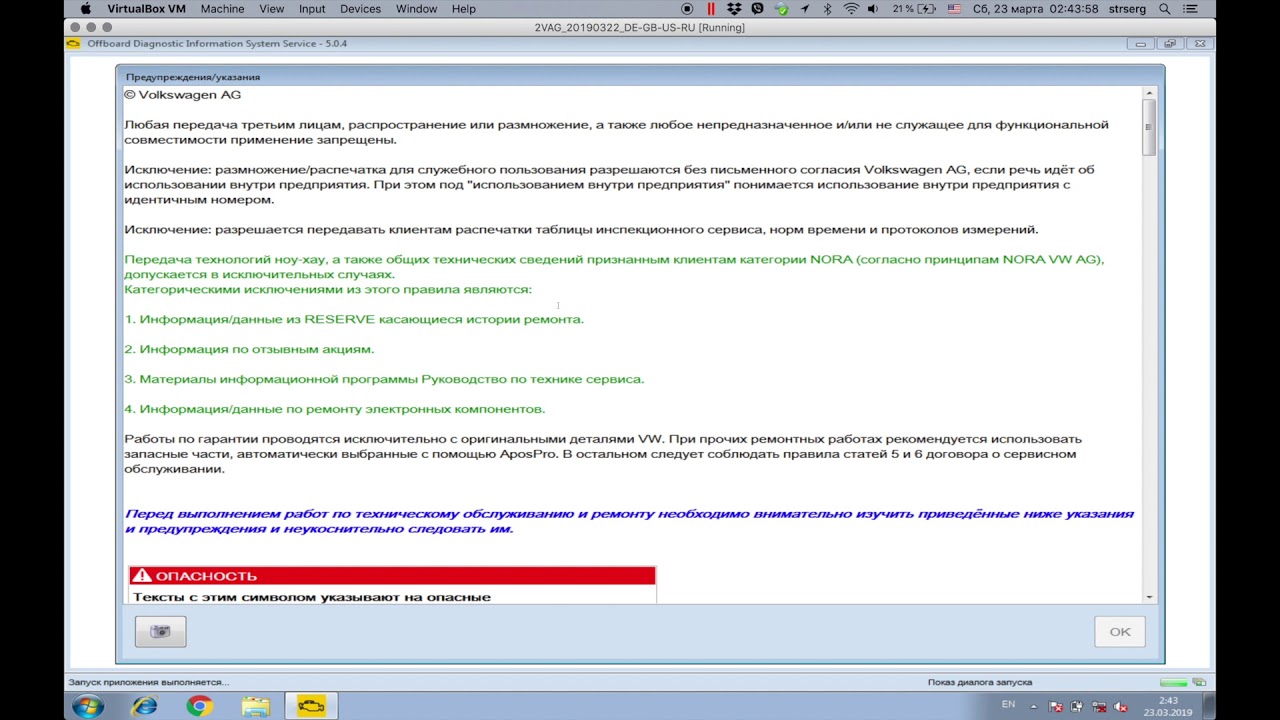Show hidden tray icons with the arrow
Screen dimensions: 1280x720
click(1034, 706)
